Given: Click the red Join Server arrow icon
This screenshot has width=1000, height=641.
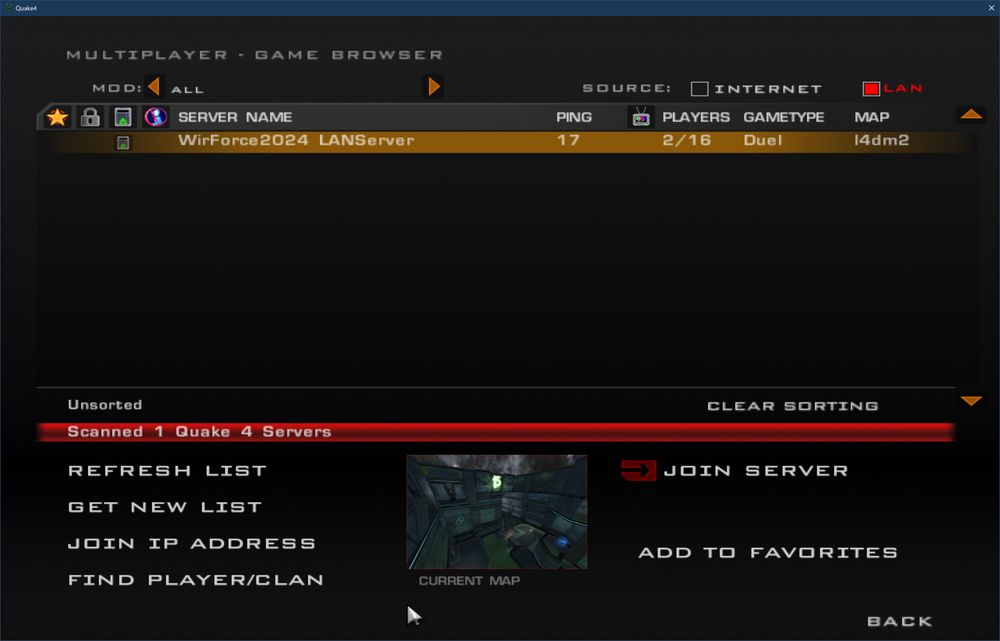Looking at the screenshot, I should point(638,471).
